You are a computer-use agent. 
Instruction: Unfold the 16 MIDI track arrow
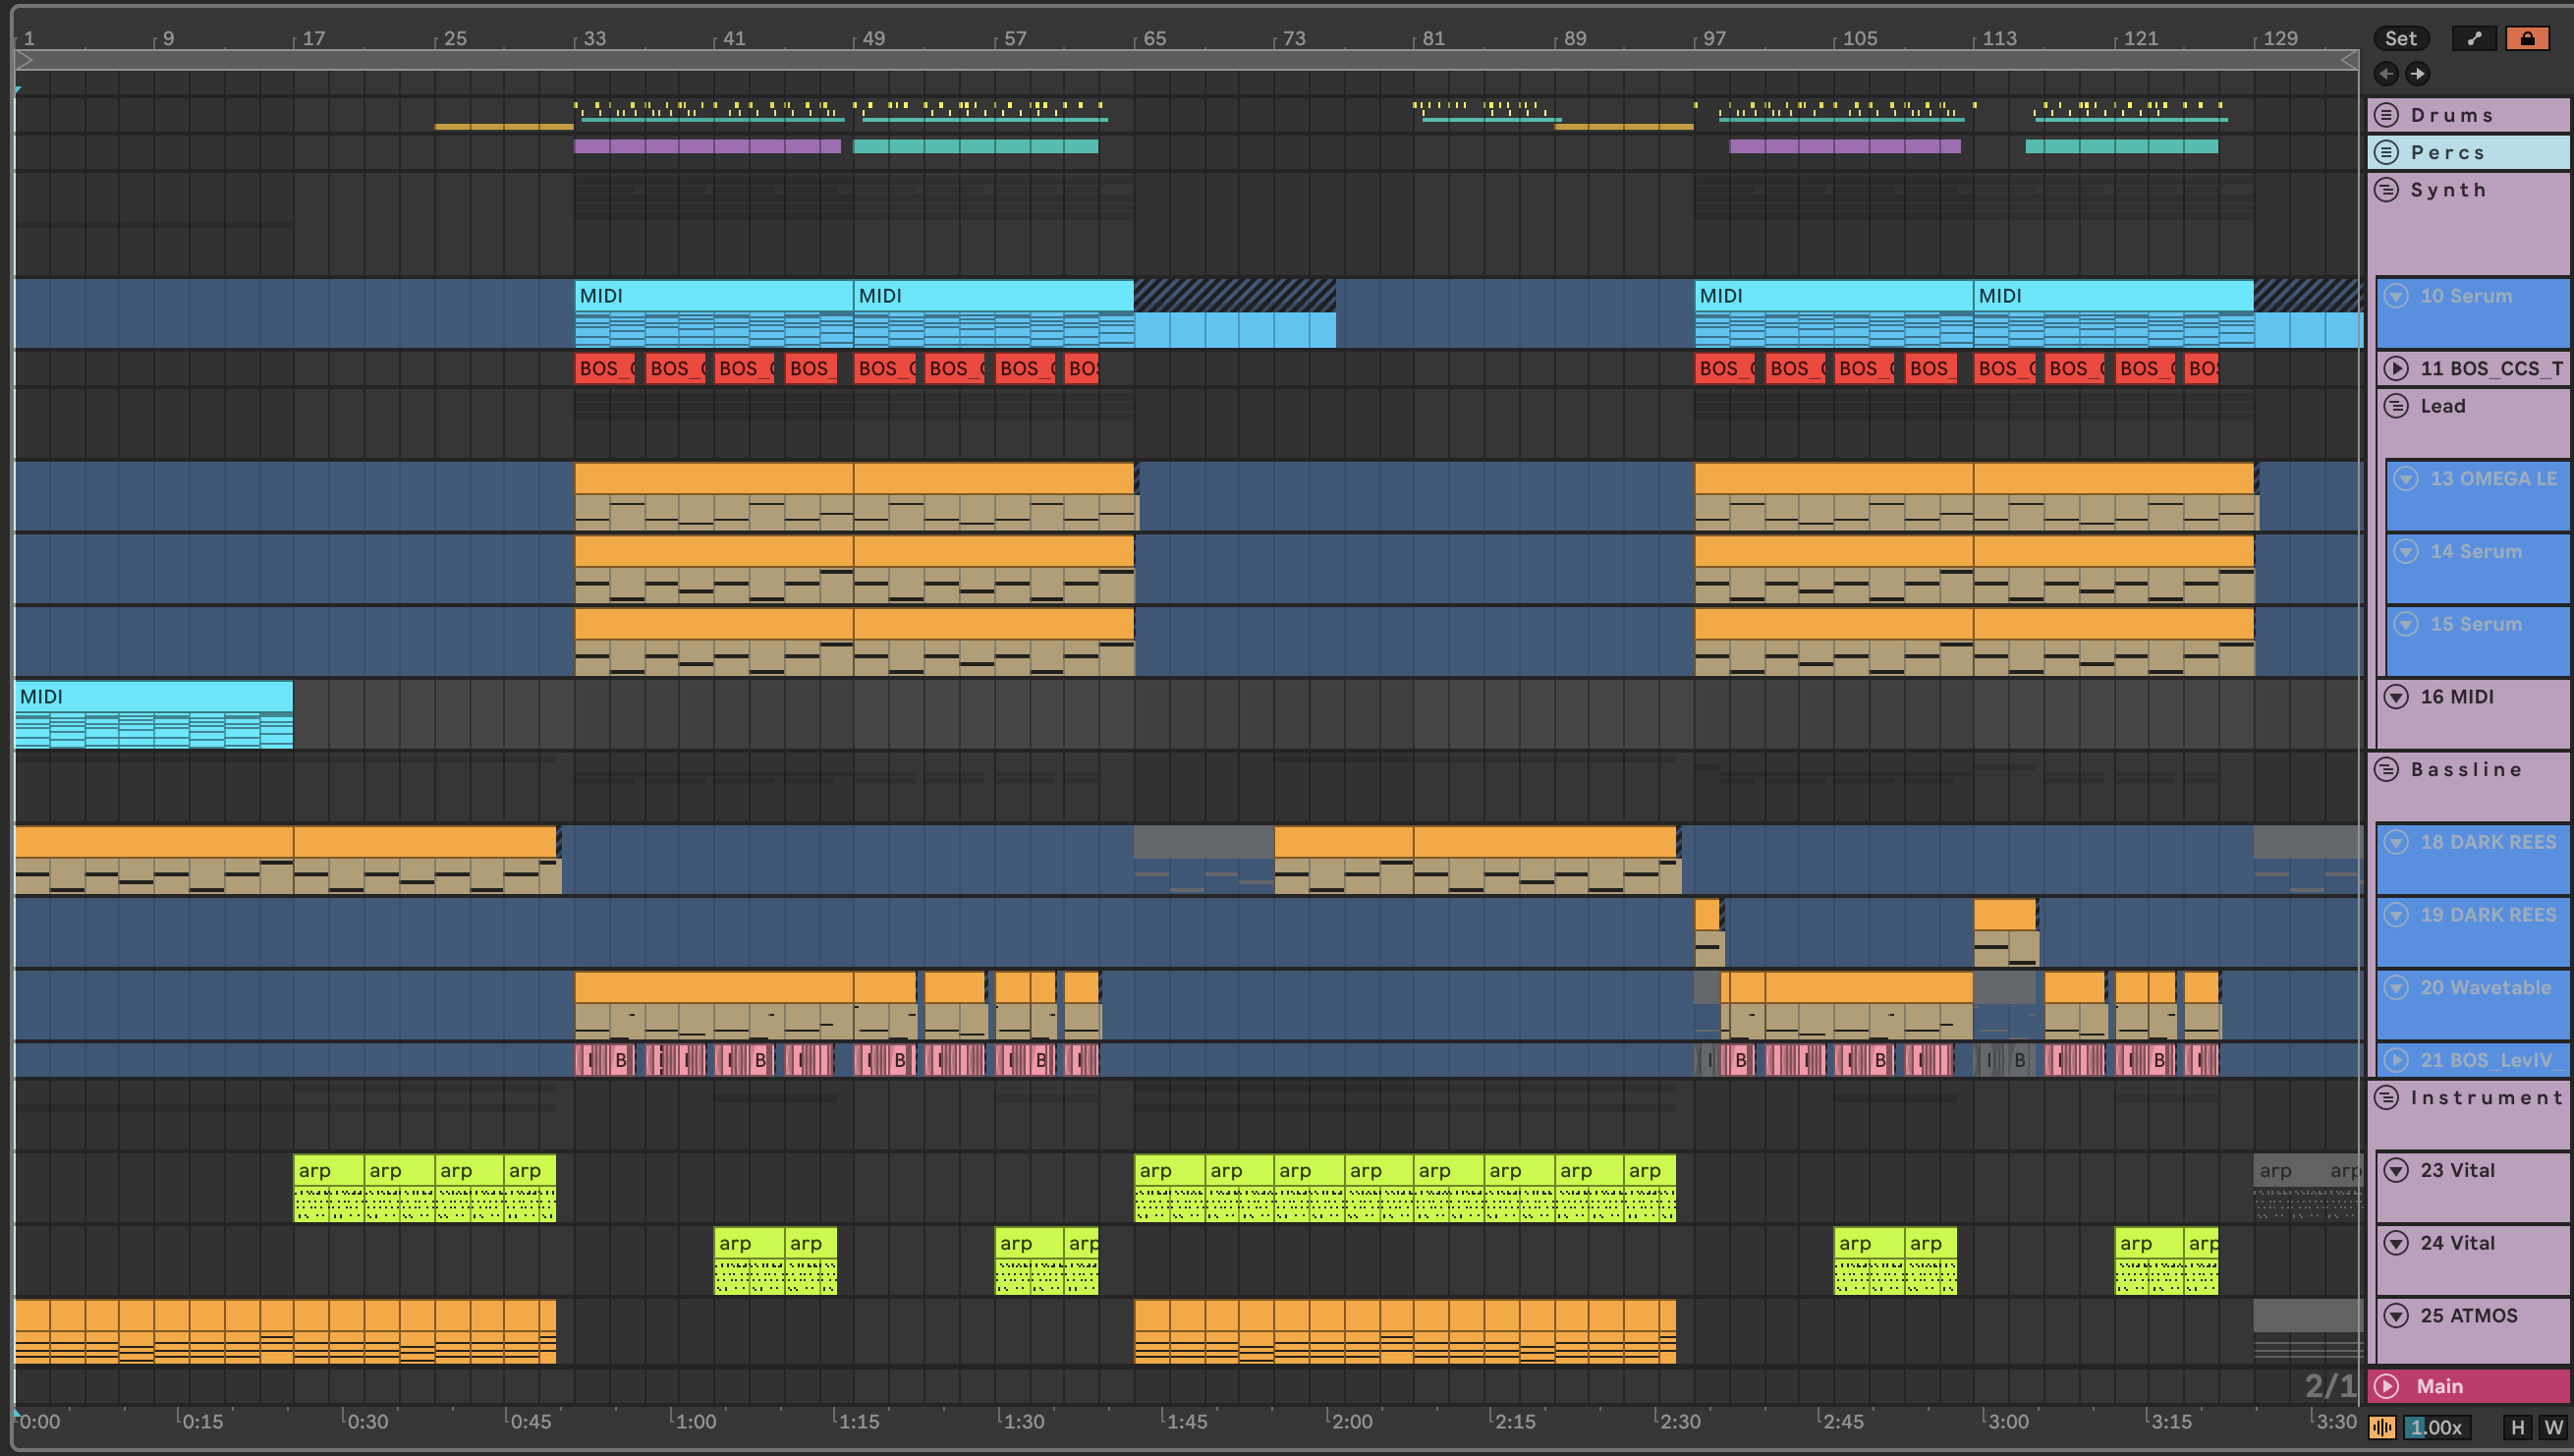[2396, 697]
